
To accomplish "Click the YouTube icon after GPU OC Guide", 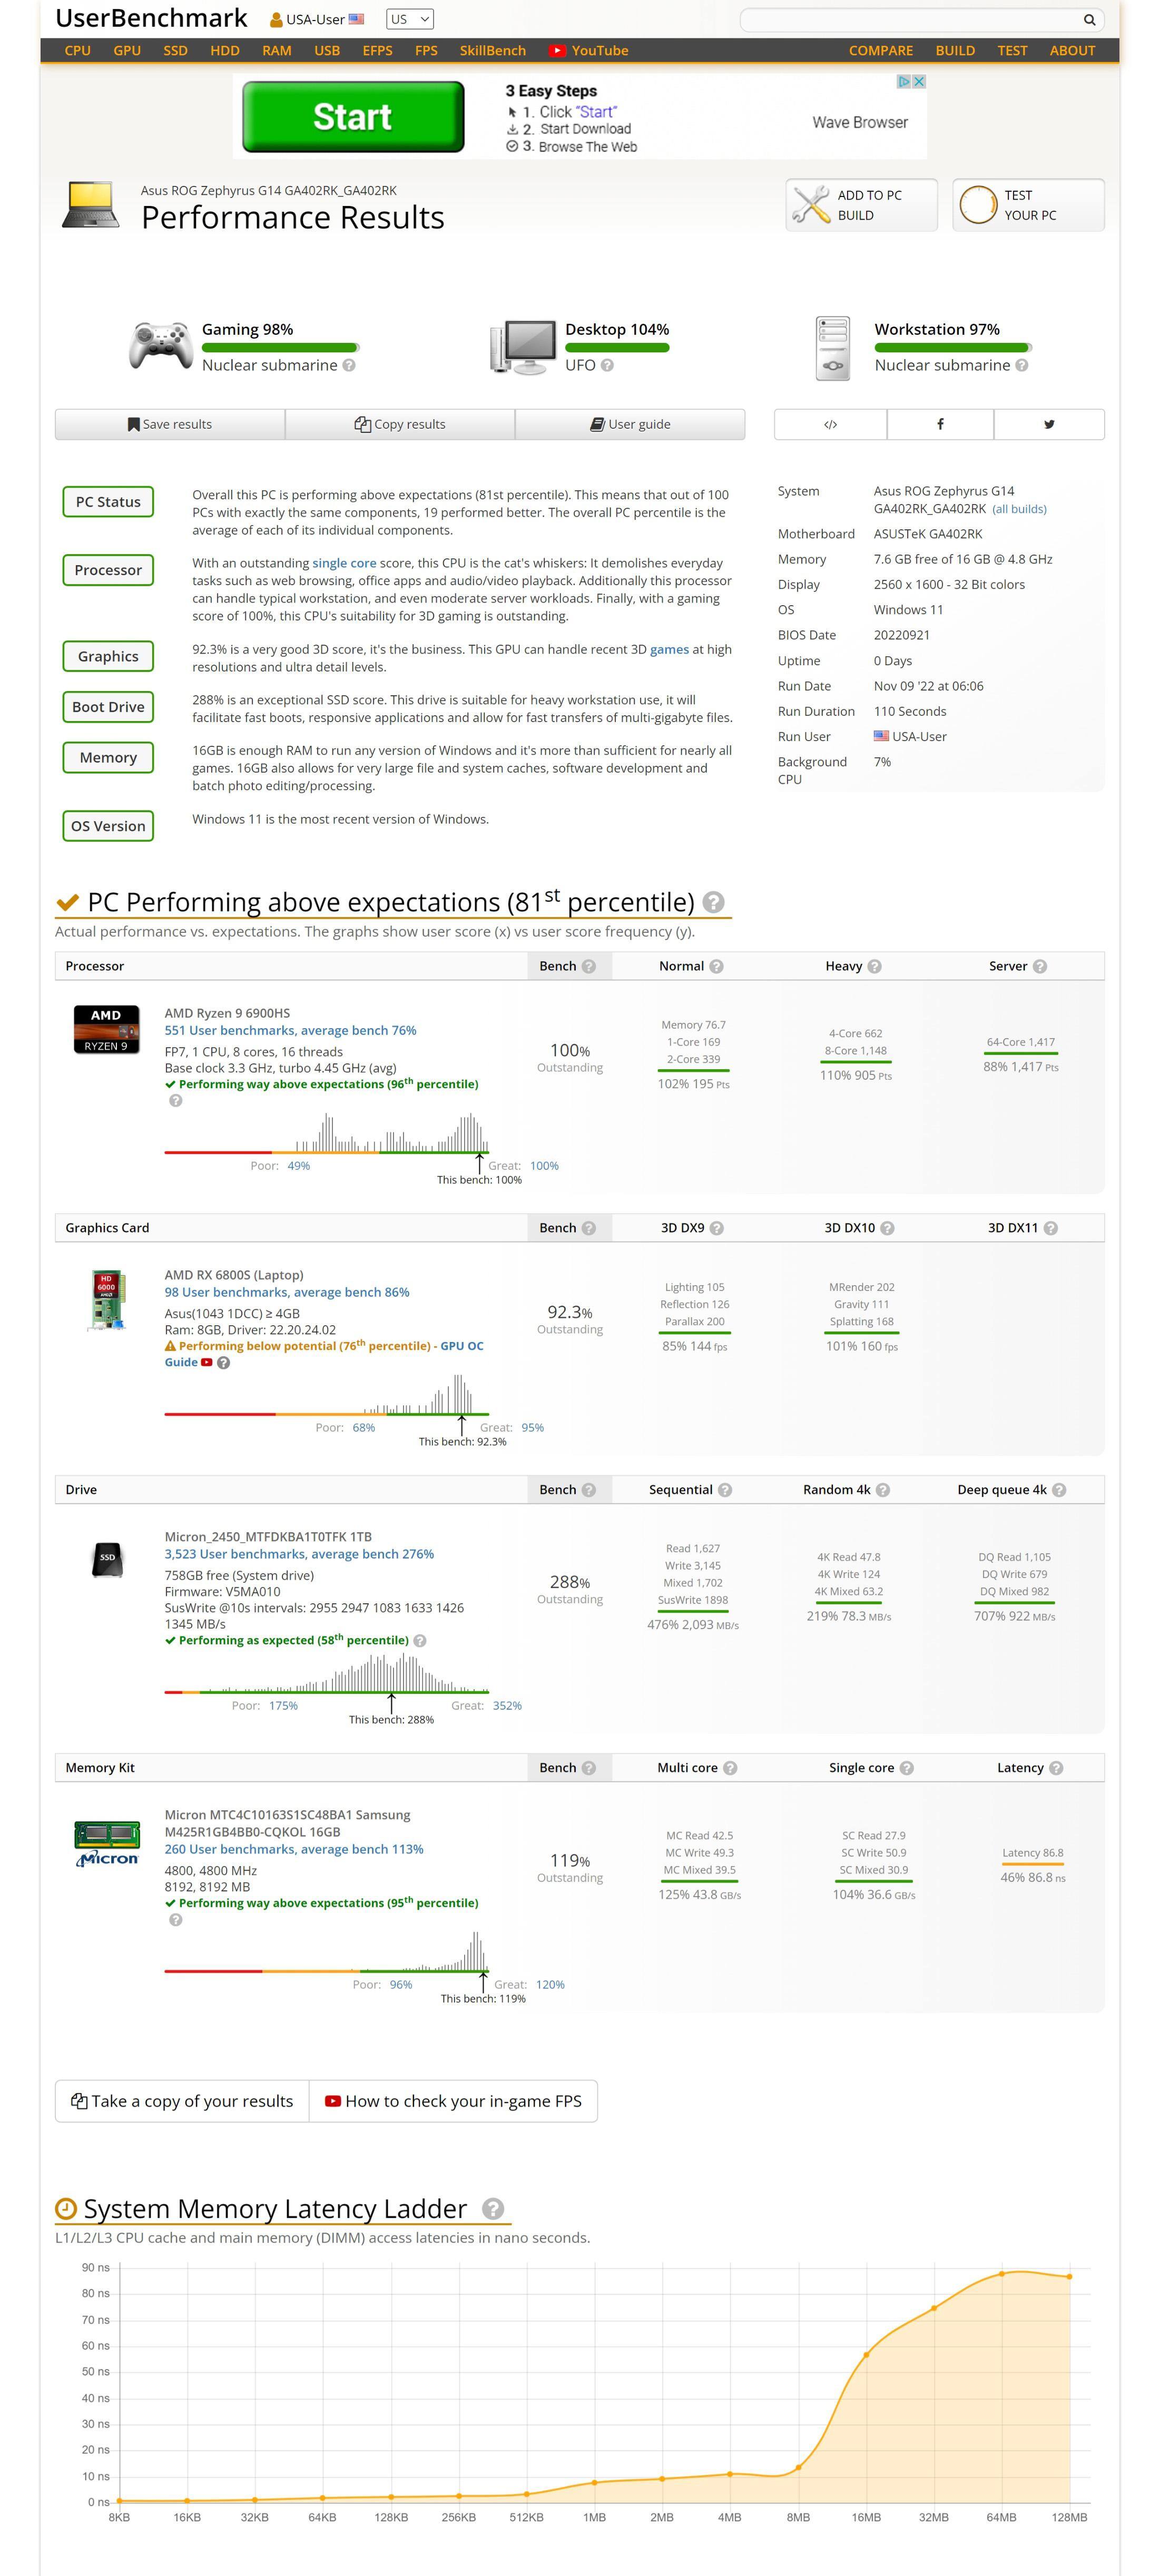I will click(x=206, y=1362).
